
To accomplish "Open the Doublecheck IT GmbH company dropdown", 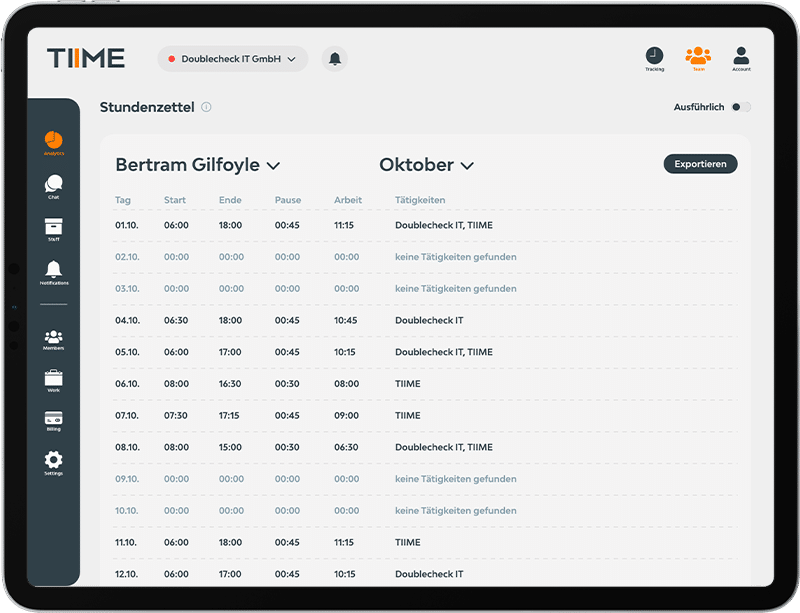I will click(233, 59).
